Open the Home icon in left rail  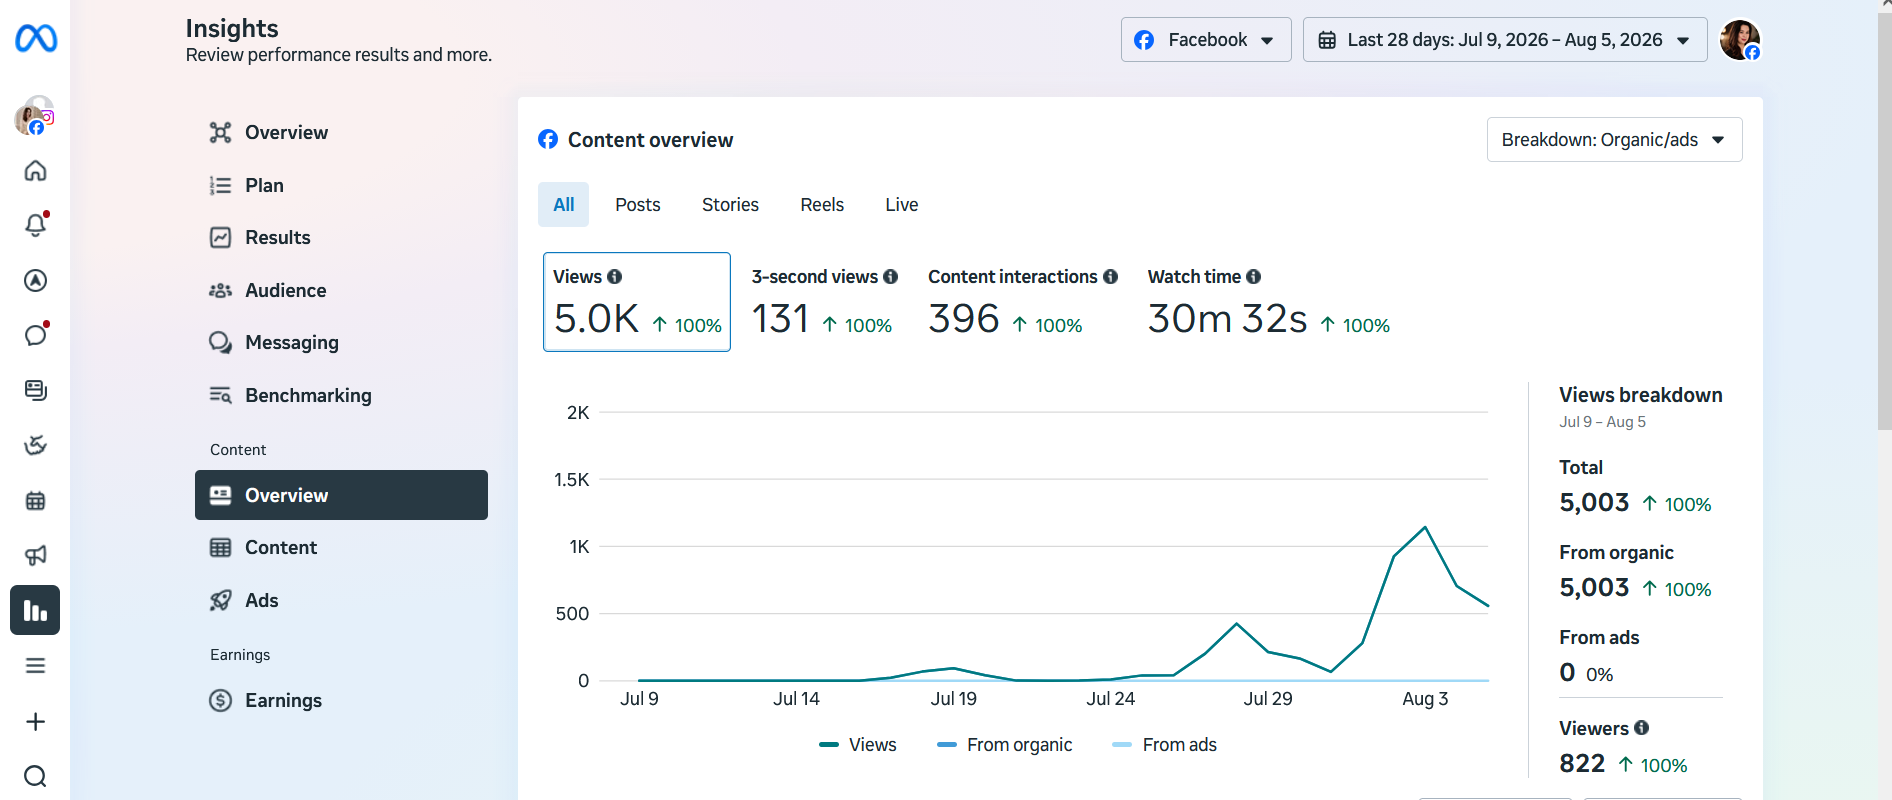pos(35,171)
